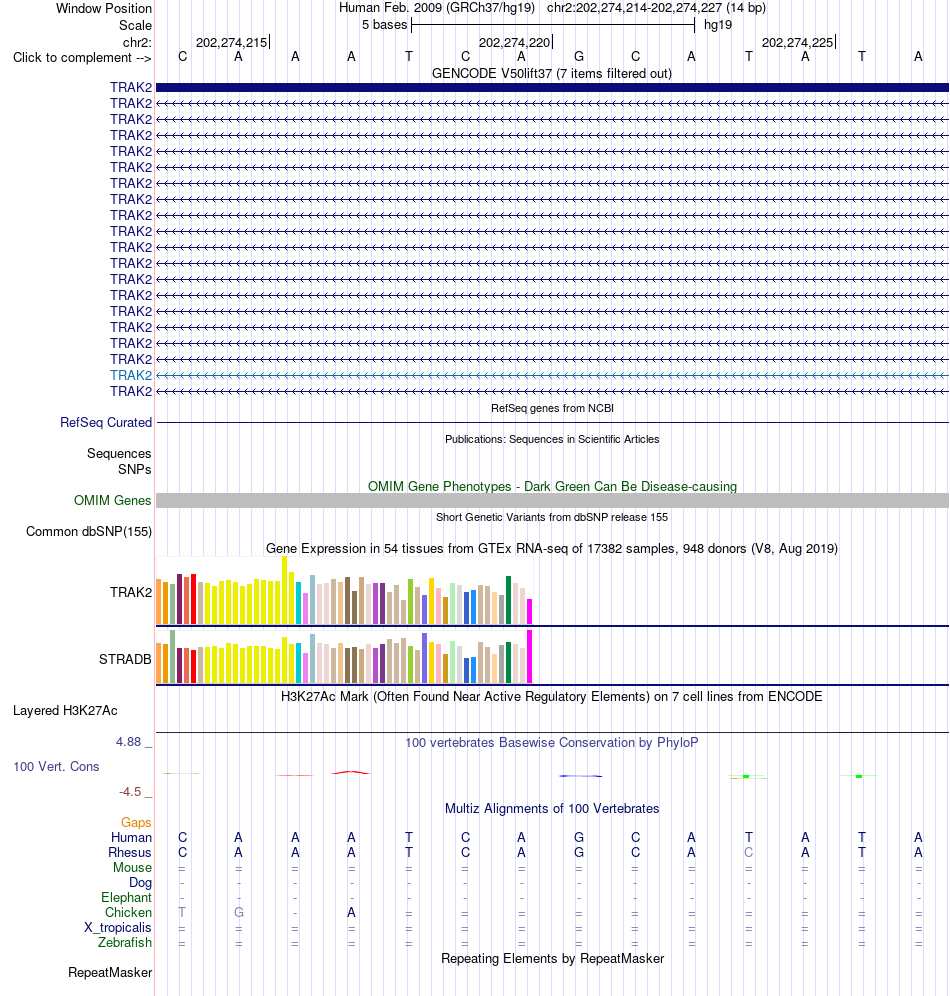Click the Human alignment row label
This screenshot has height=996, width=950.
131,838
